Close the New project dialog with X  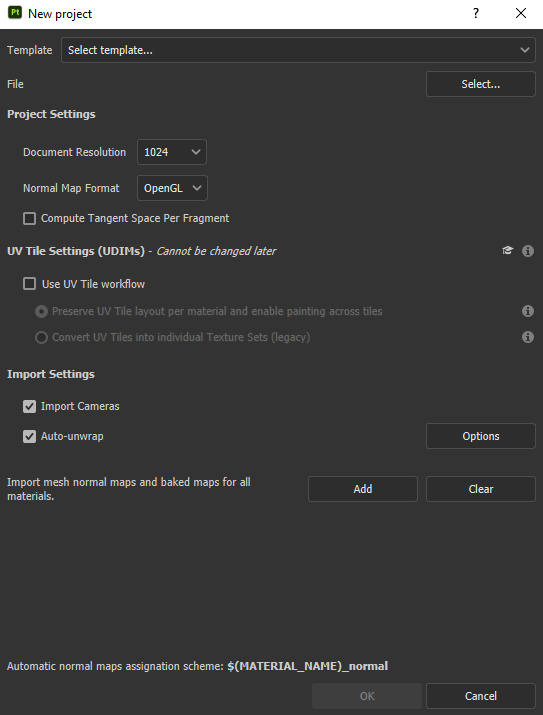pyautogui.click(x=521, y=13)
